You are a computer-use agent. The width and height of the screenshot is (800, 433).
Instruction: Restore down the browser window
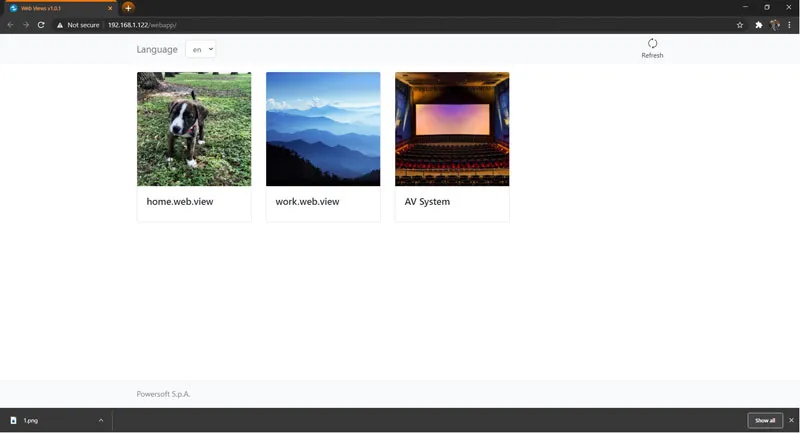click(766, 7)
